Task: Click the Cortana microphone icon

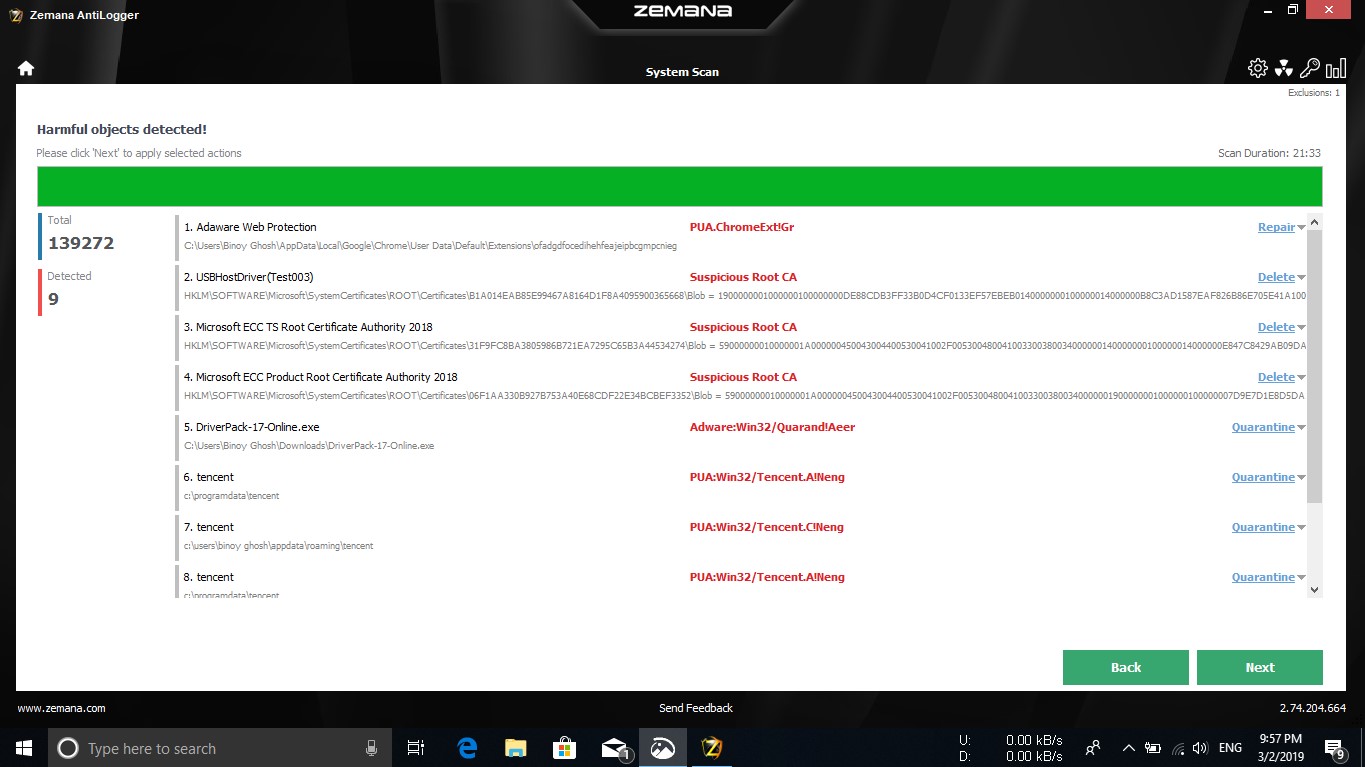Action: (371, 748)
